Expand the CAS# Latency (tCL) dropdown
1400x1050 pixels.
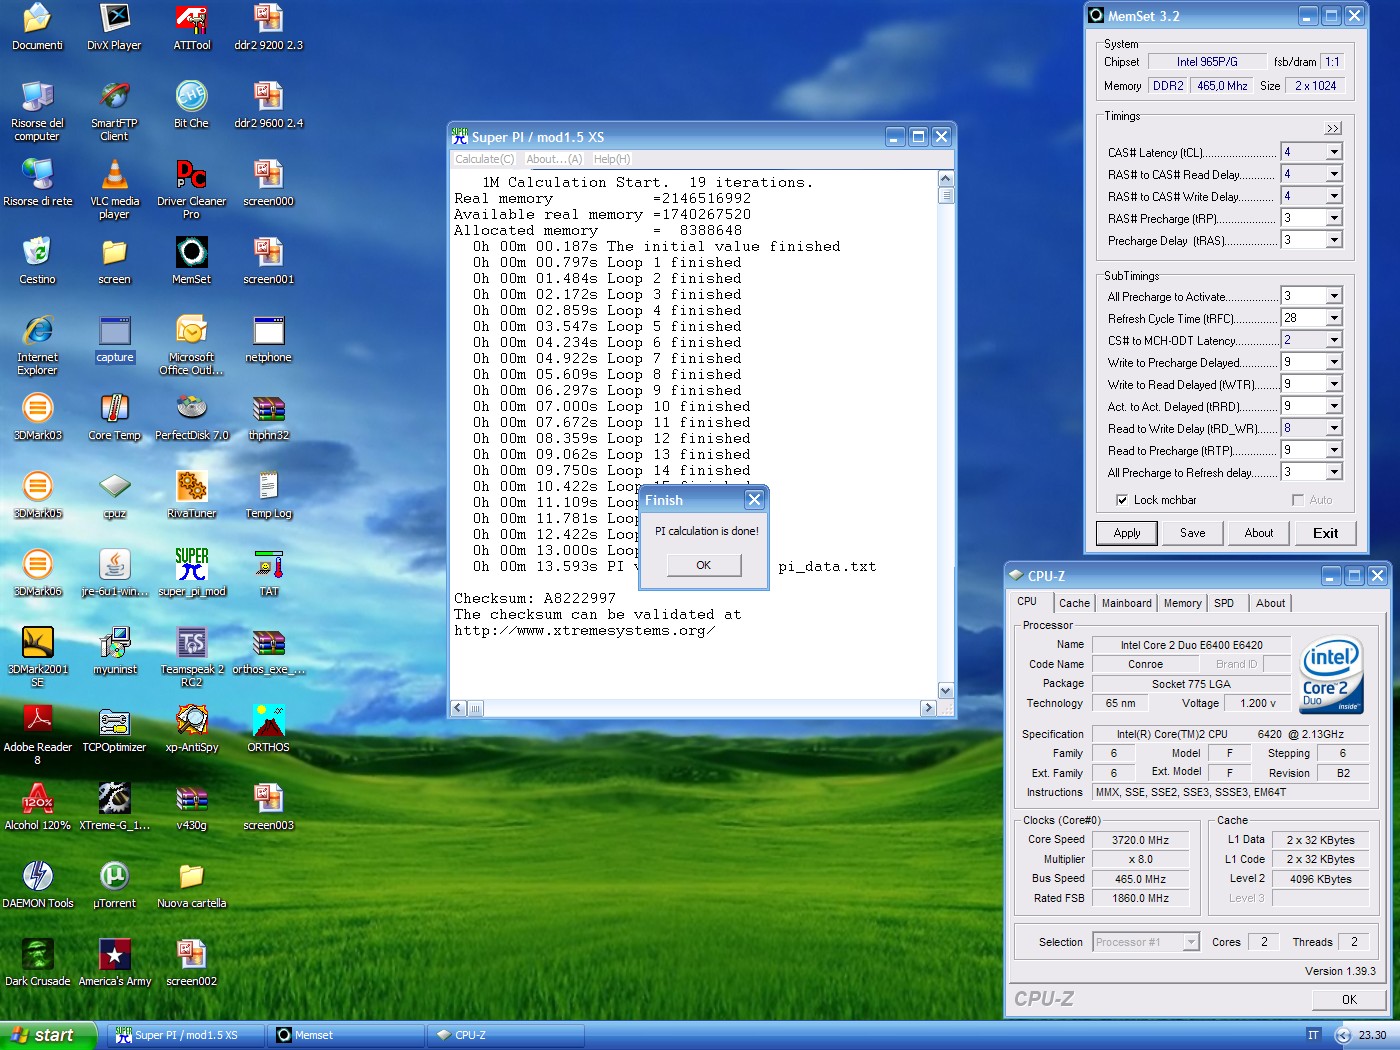click(x=1334, y=152)
